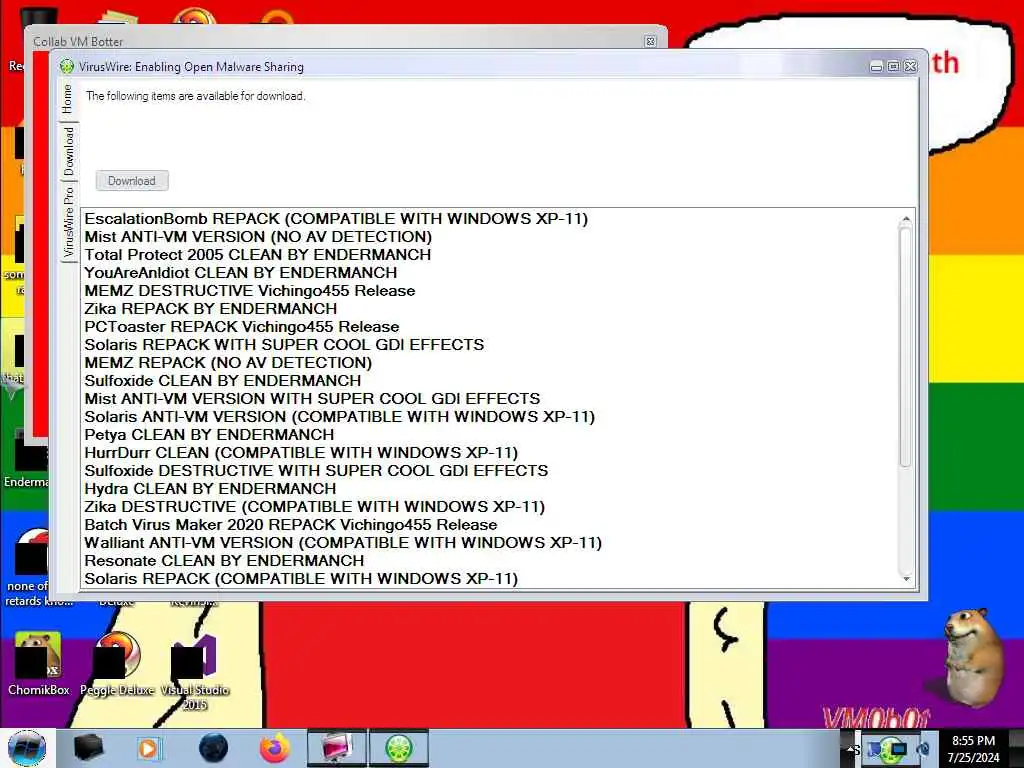Select Zika REPACK BY ENDERMANCH
The height and width of the screenshot is (768, 1024).
point(210,308)
